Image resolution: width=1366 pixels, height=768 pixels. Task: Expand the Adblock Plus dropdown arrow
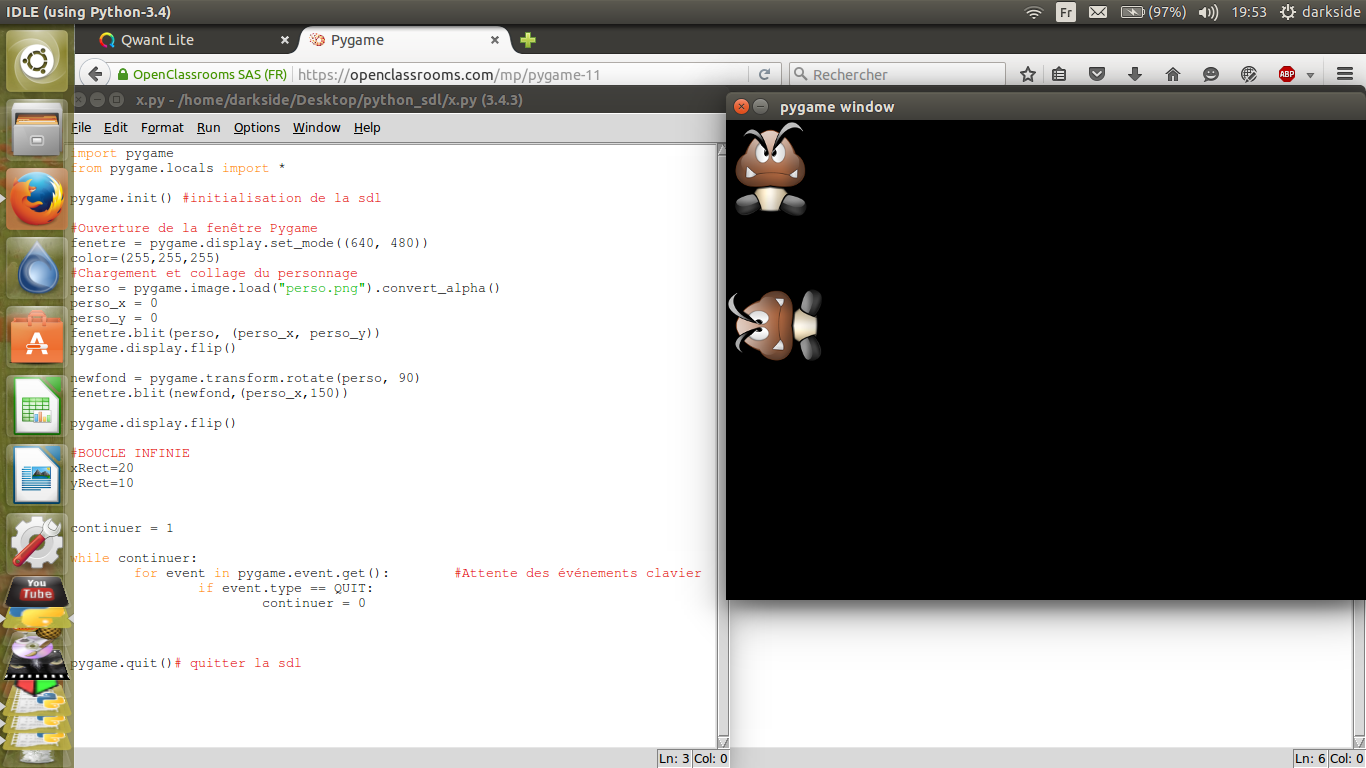[1310, 74]
